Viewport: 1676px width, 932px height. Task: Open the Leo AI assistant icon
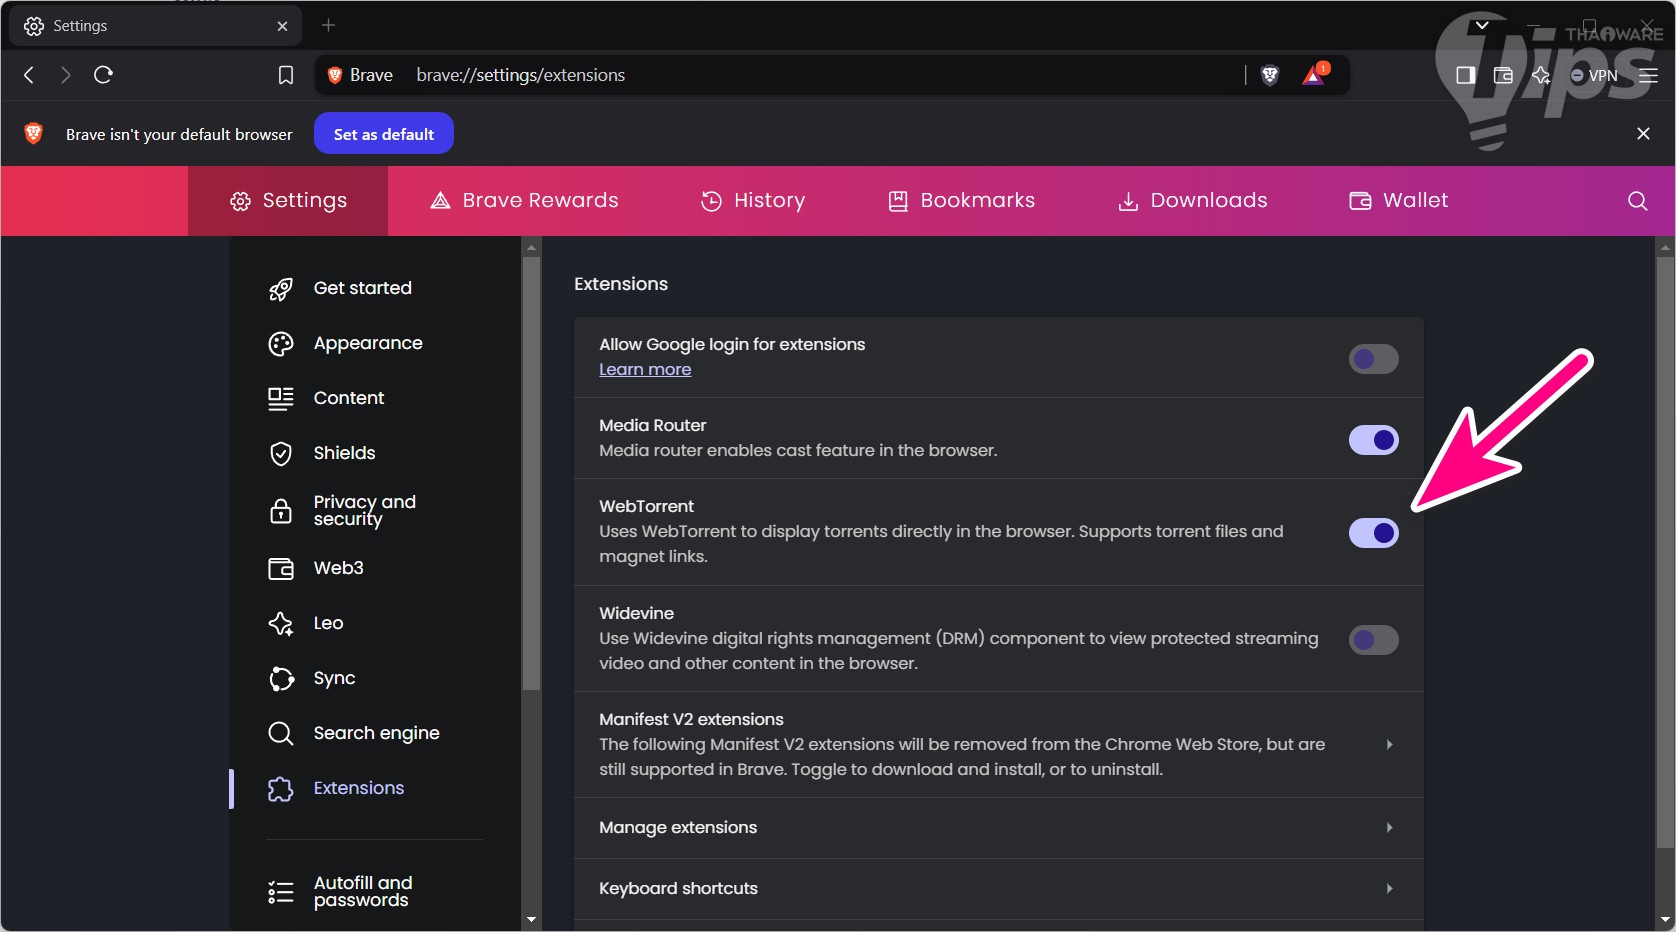1541,75
